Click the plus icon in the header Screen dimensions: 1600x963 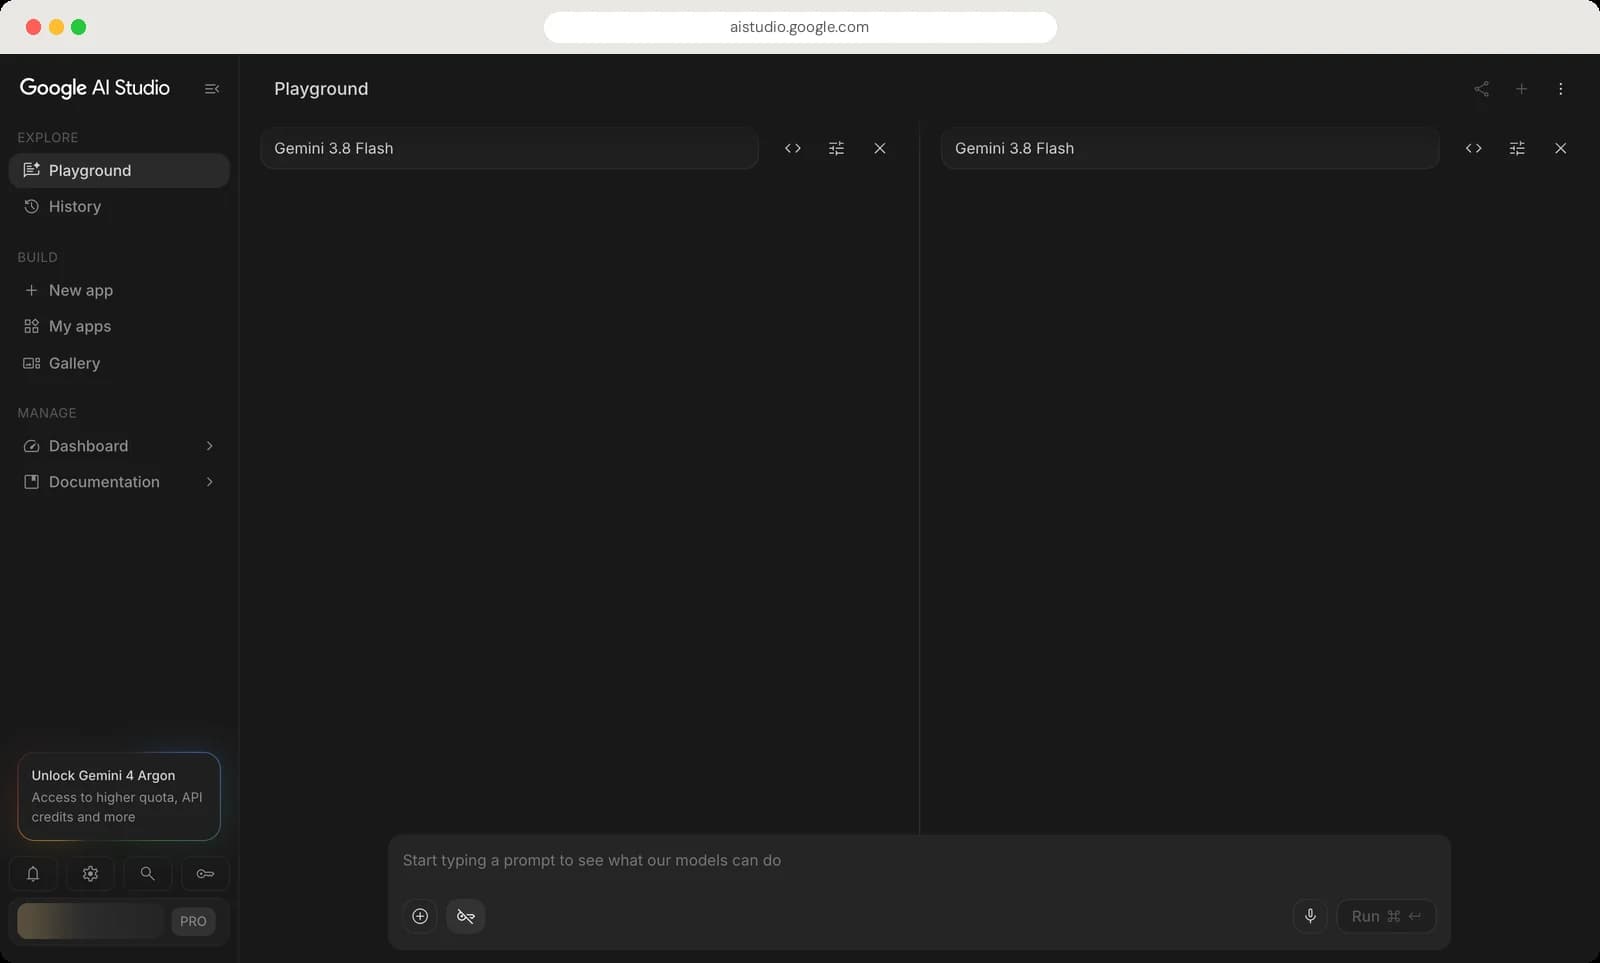click(1521, 89)
